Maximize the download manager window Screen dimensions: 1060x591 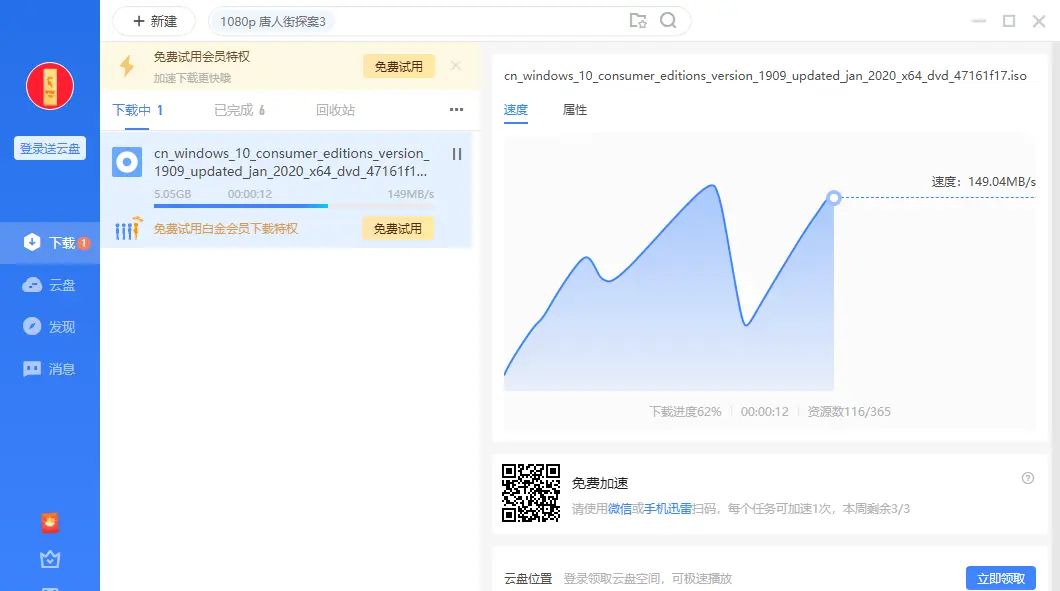(1009, 21)
